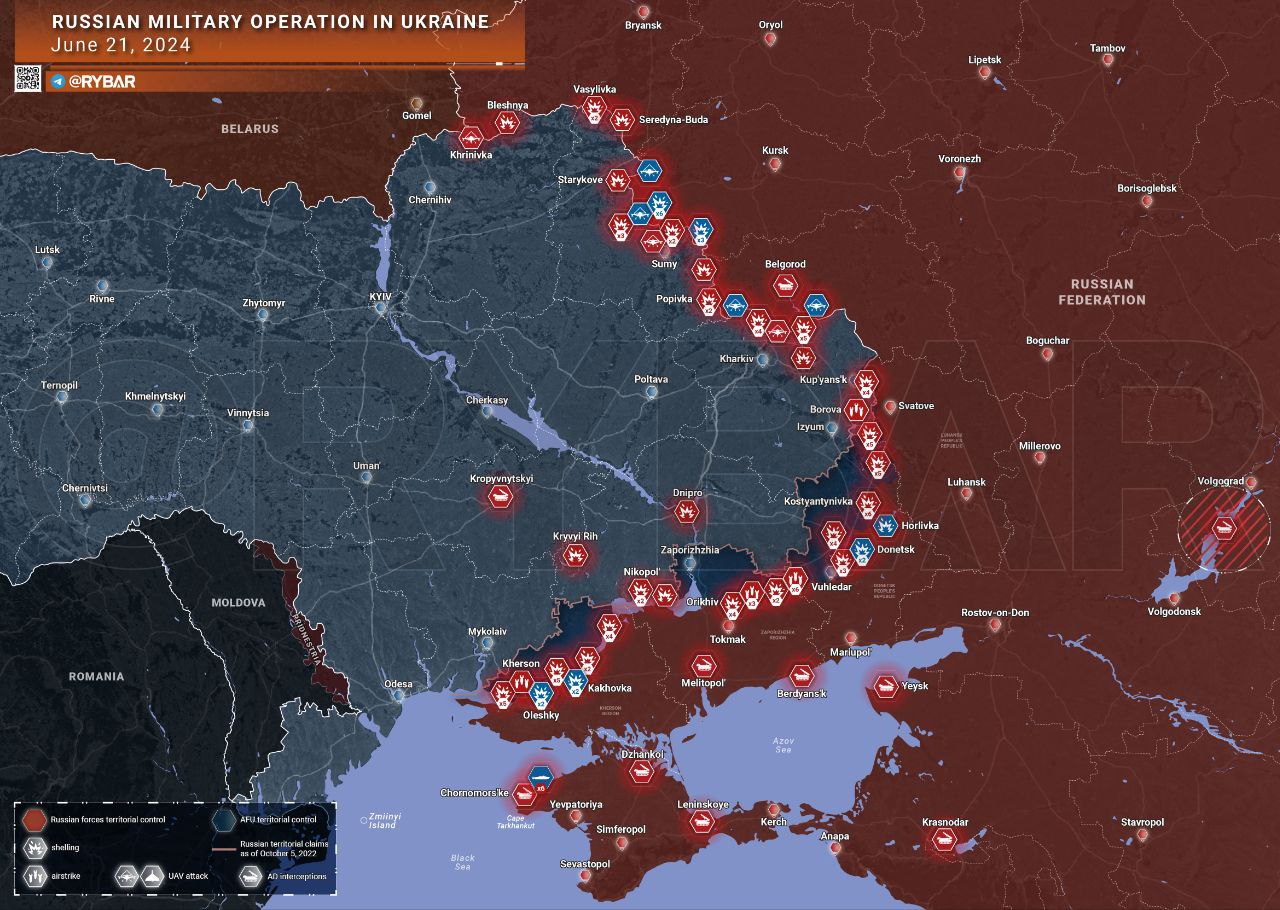Image resolution: width=1280 pixels, height=910 pixels.
Task: Select the Khmelnytskyi city label
Action: (x=155, y=396)
